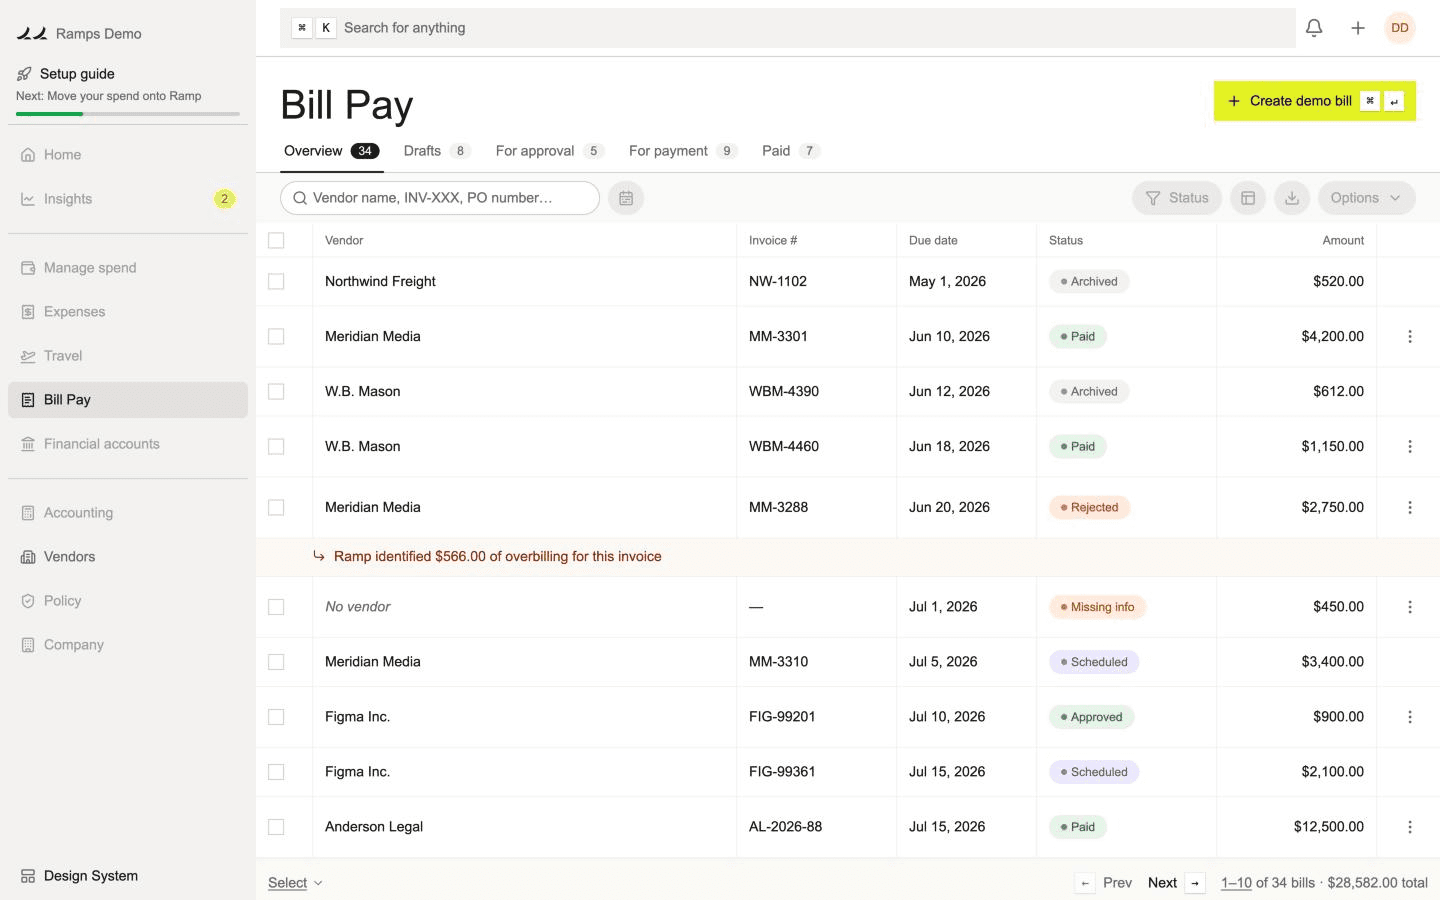
Task: Open Travel in the sidebar
Action: tap(128, 356)
